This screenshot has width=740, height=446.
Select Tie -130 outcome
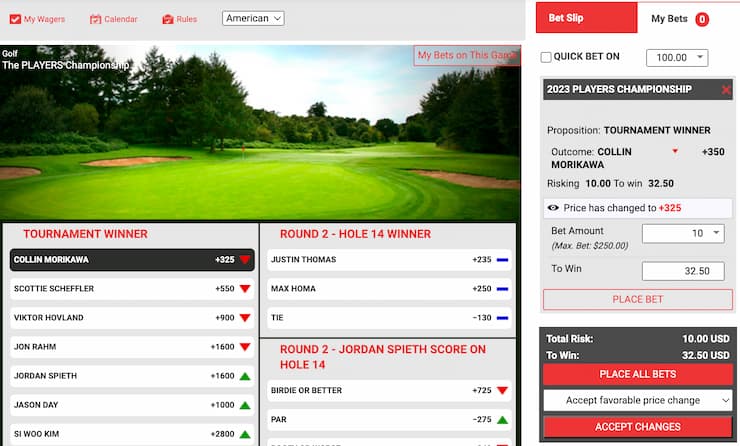point(389,318)
